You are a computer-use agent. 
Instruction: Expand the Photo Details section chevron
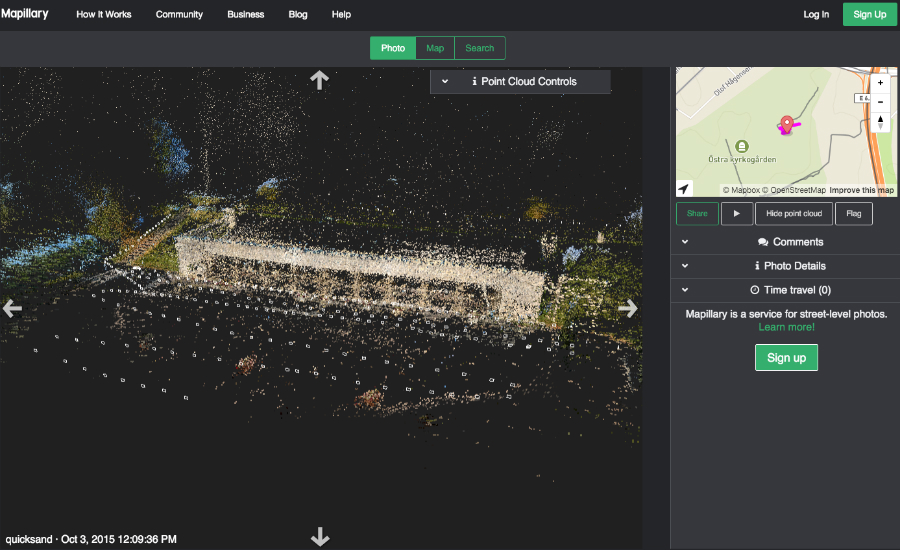[685, 266]
